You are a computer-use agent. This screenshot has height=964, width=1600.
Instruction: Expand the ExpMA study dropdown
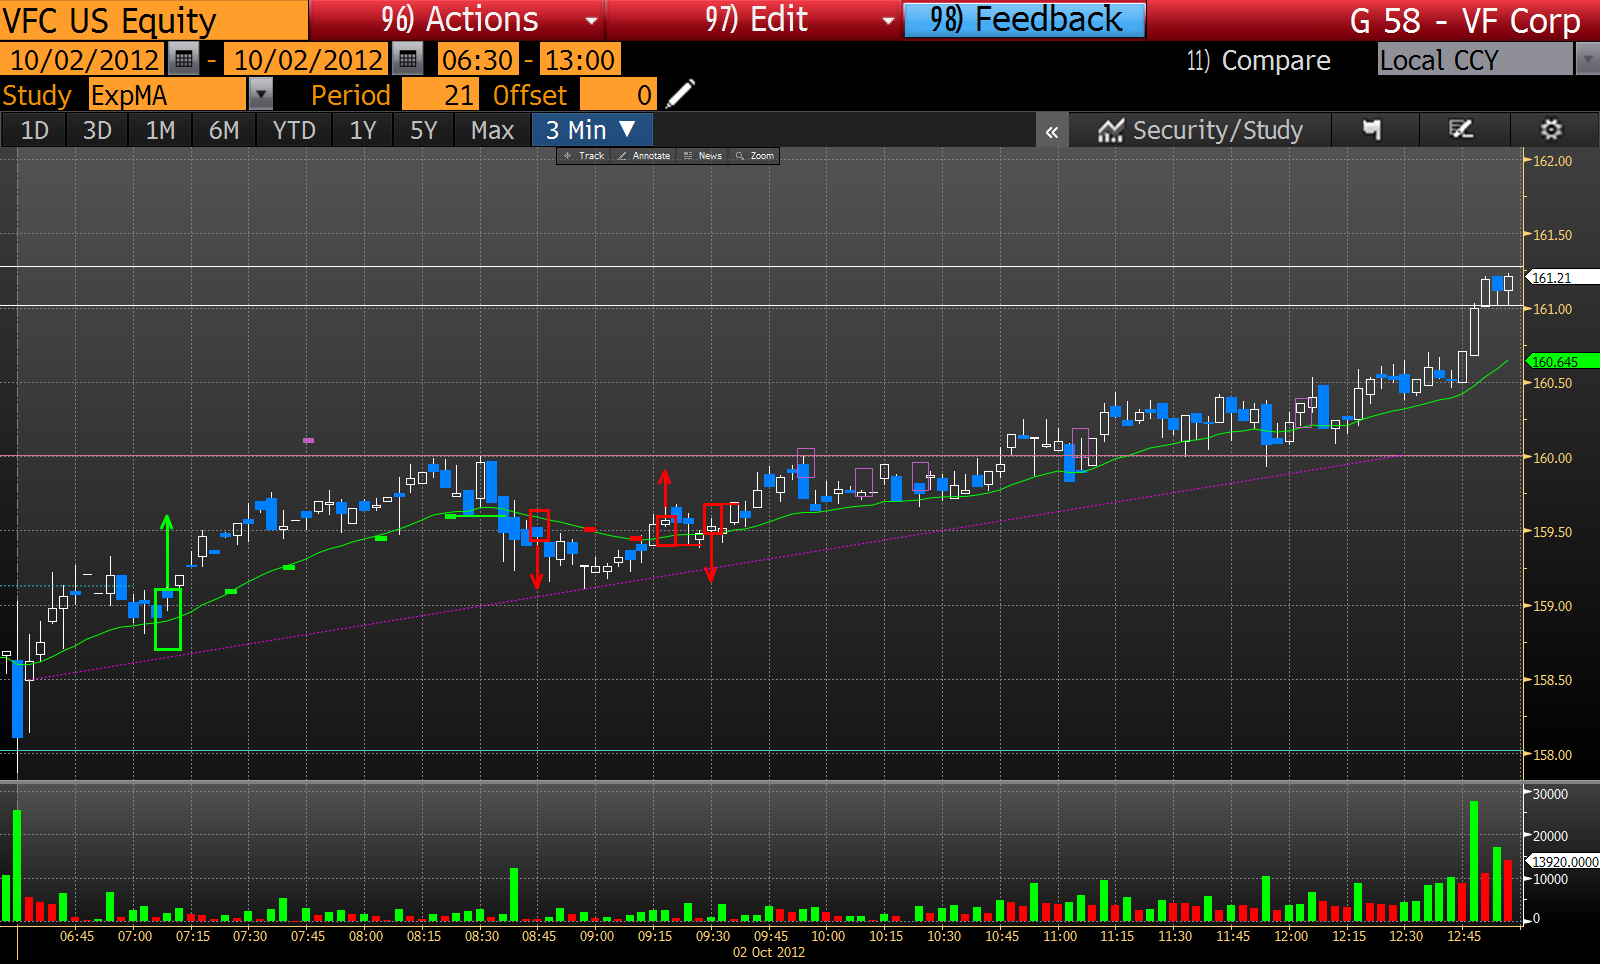[x=260, y=95]
